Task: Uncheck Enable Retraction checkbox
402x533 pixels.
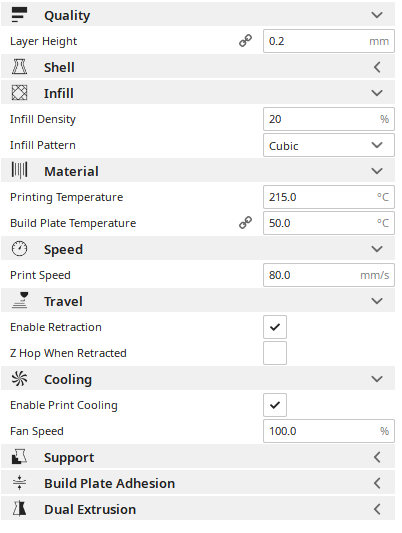Action: pos(275,327)
